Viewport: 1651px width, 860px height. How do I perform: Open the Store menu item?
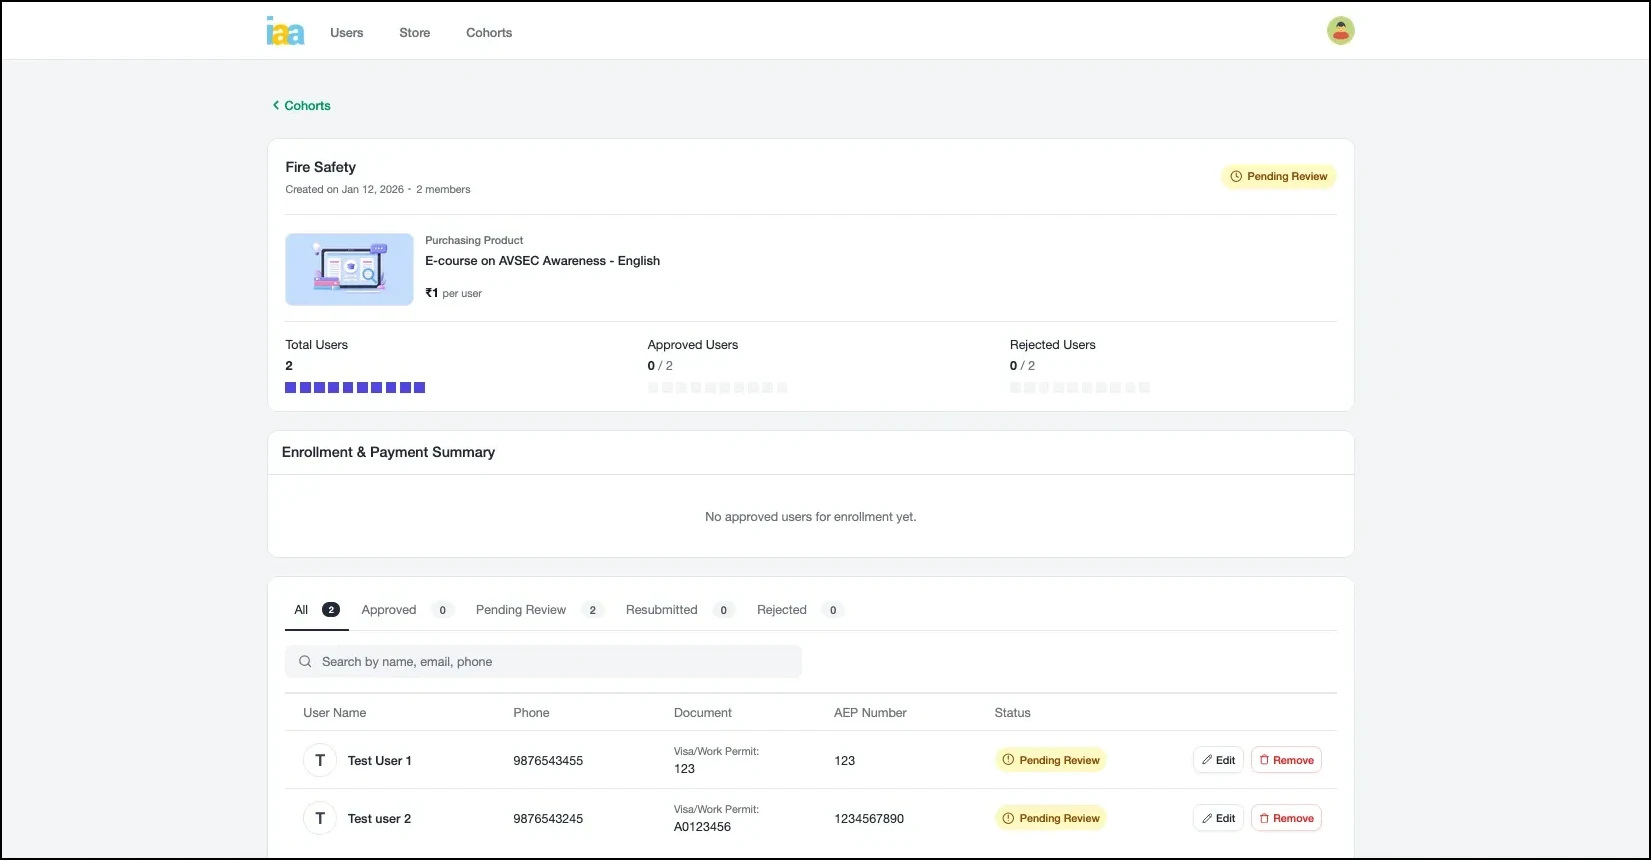coord(414,33)
